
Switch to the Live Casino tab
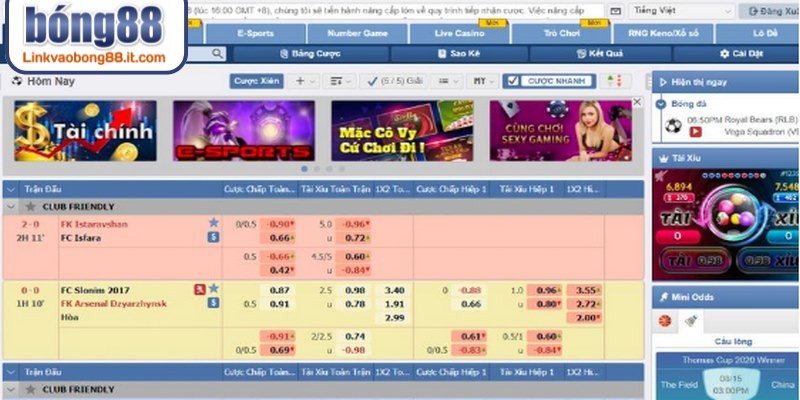(x=459, y=34)
